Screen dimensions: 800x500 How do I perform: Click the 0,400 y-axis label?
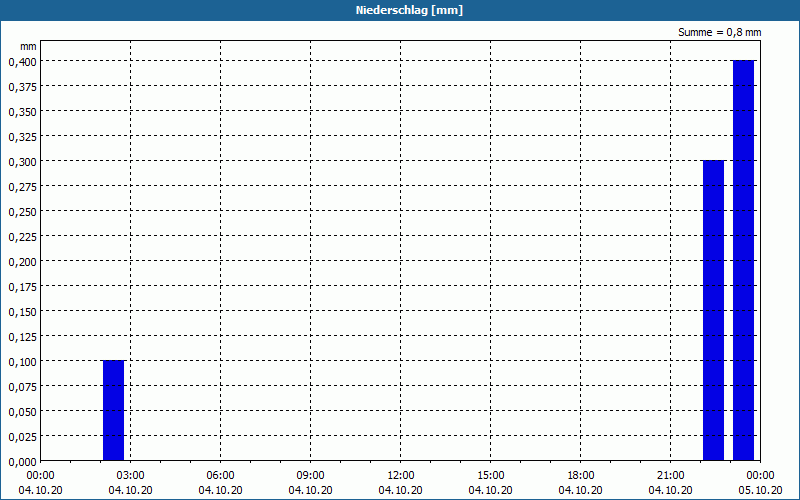22,62
